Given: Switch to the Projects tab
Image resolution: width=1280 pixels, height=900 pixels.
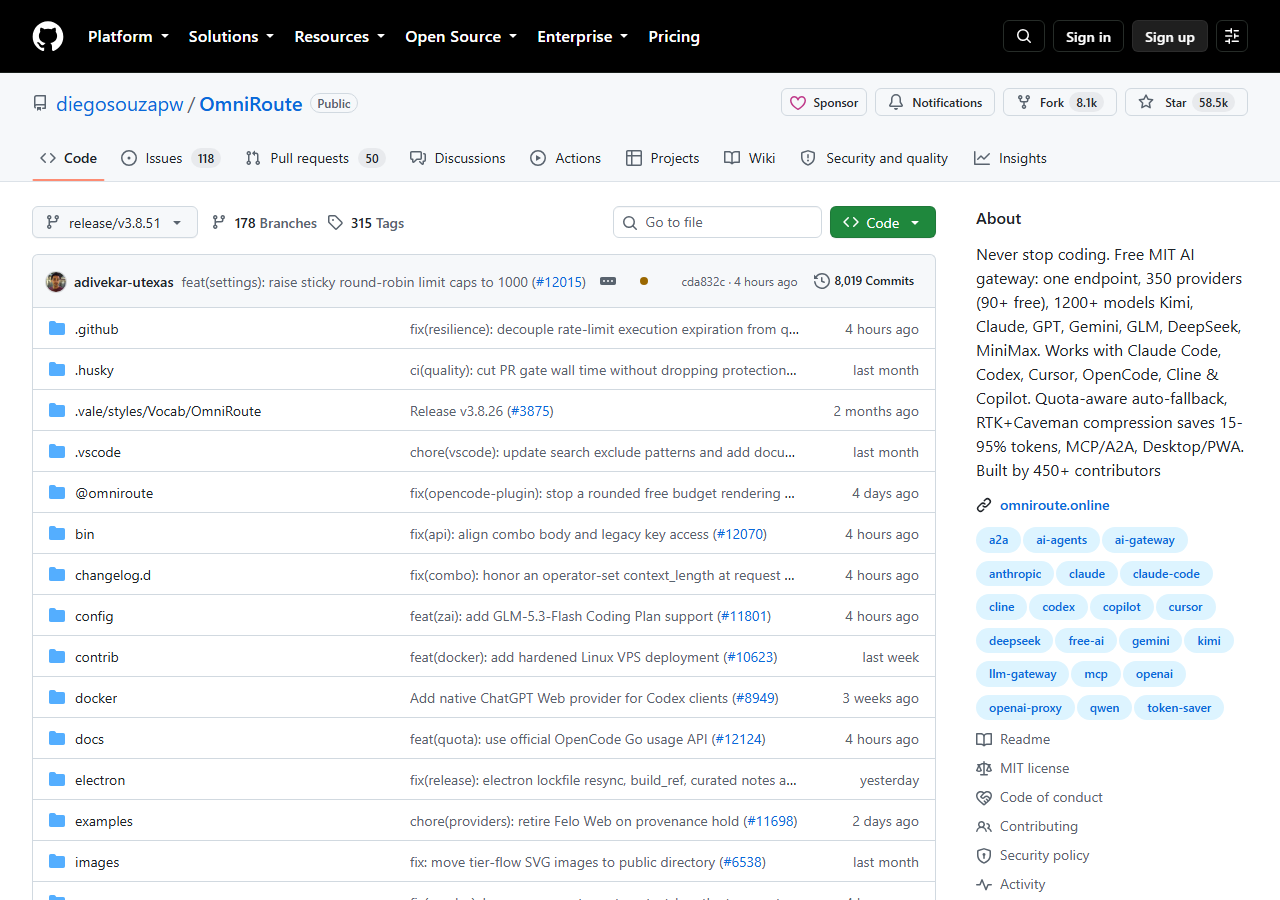Looking at the screenshot, I should (x=663, y=158).
